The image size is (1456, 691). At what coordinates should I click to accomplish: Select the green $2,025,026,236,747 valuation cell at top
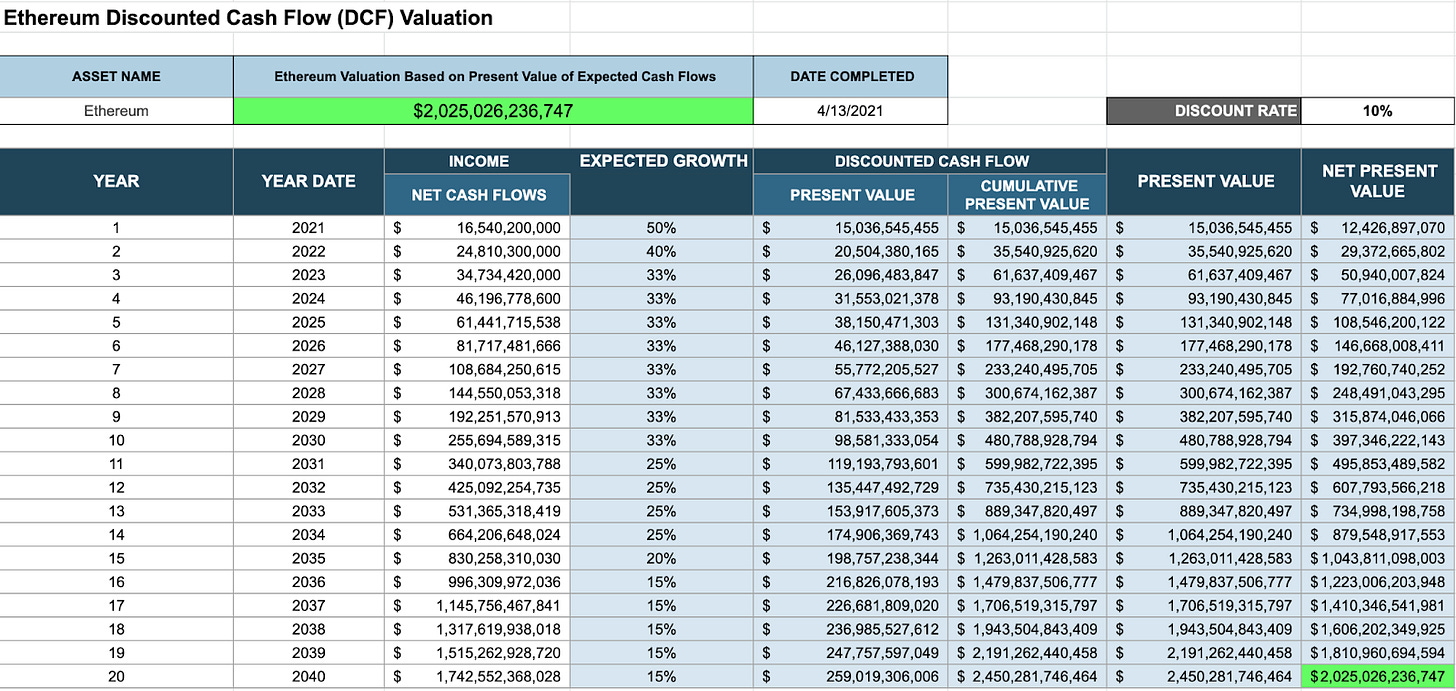point(493,111)
